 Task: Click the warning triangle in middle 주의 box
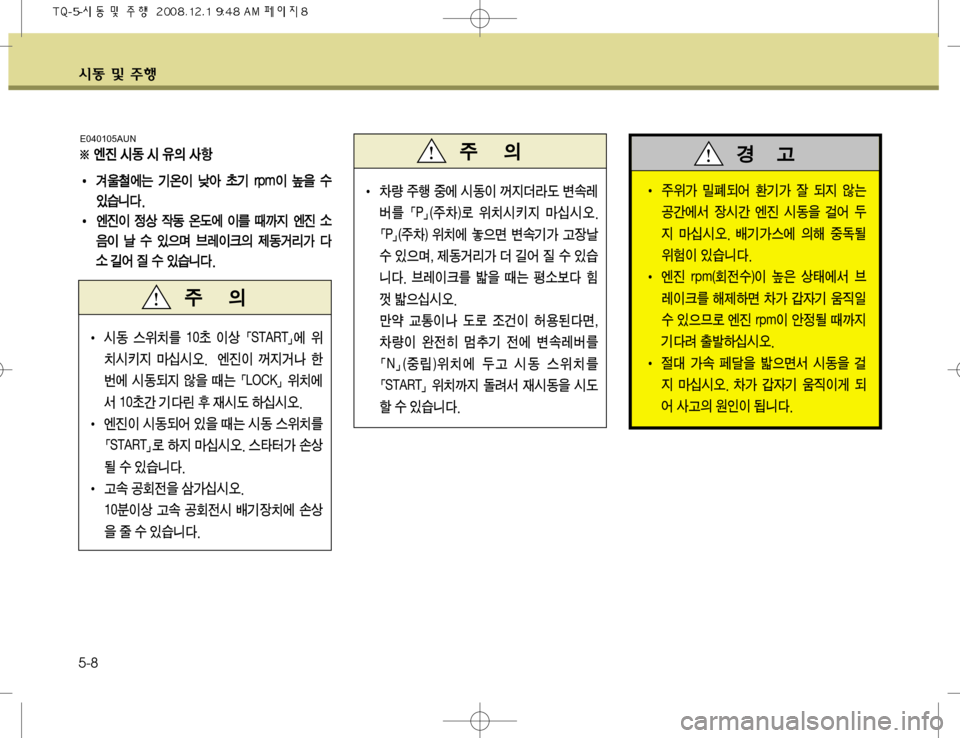coord(431,151)
